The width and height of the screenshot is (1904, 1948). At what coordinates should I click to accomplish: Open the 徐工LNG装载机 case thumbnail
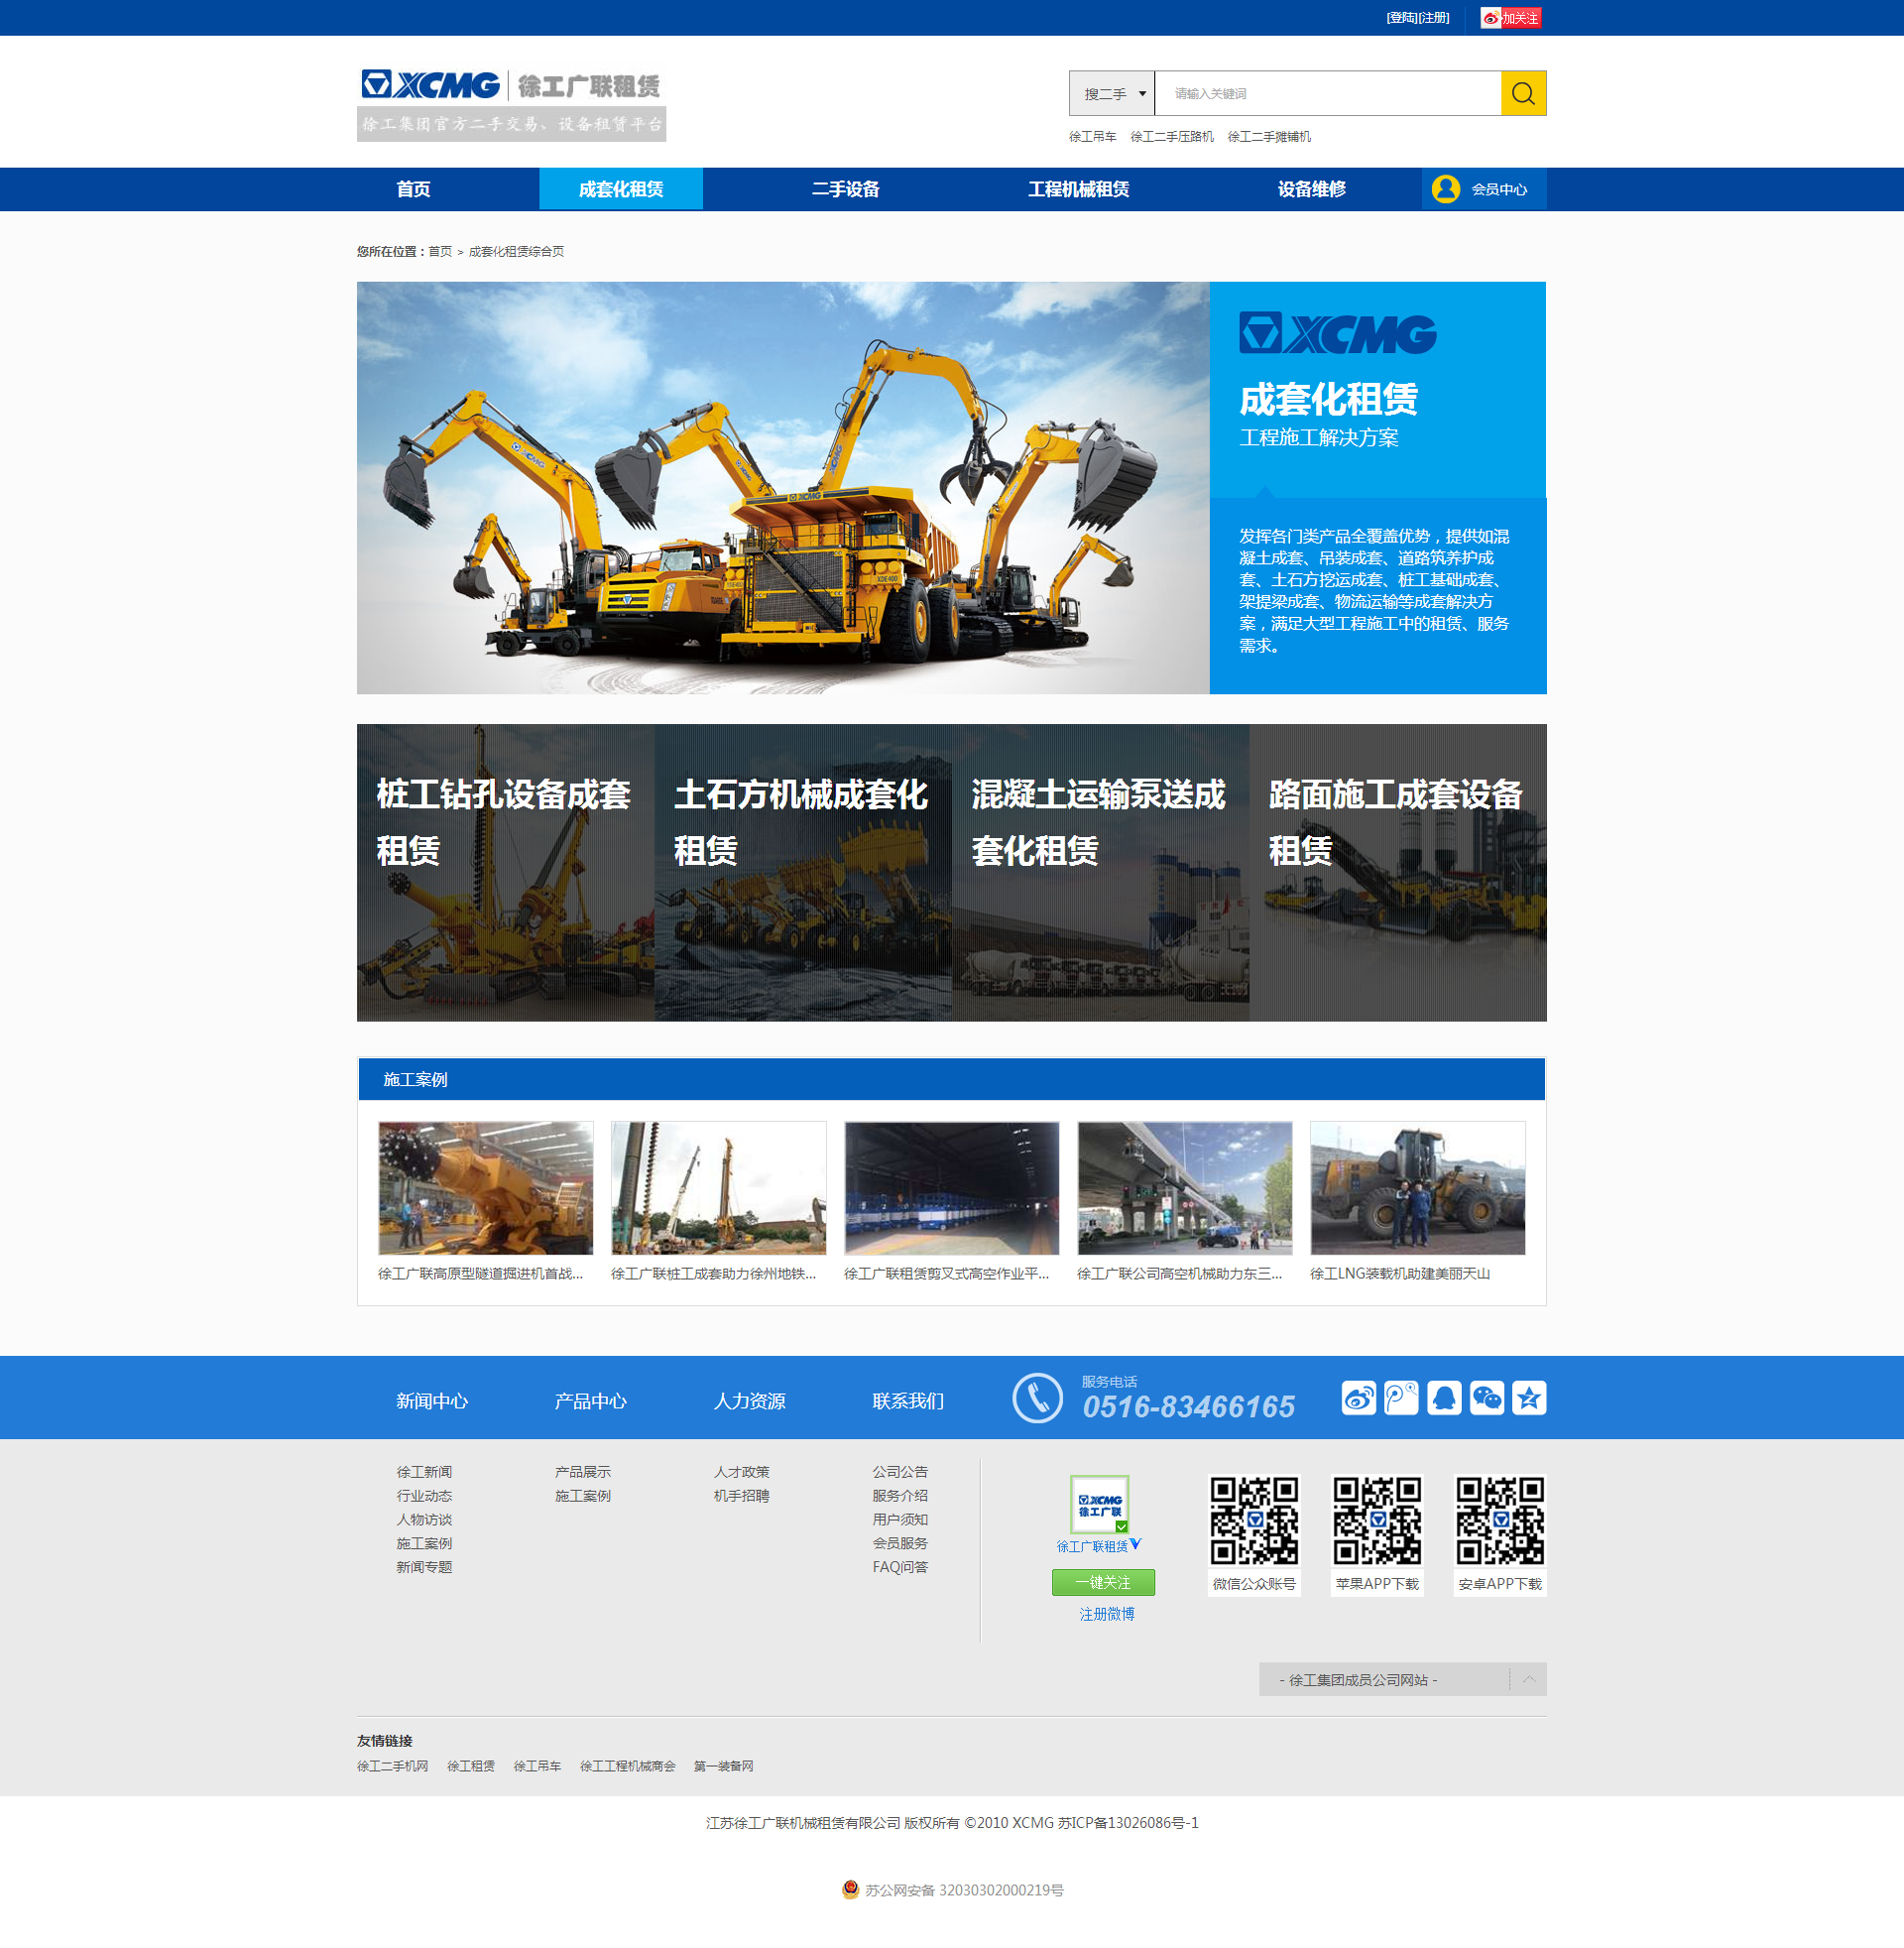point(1417,1188)
